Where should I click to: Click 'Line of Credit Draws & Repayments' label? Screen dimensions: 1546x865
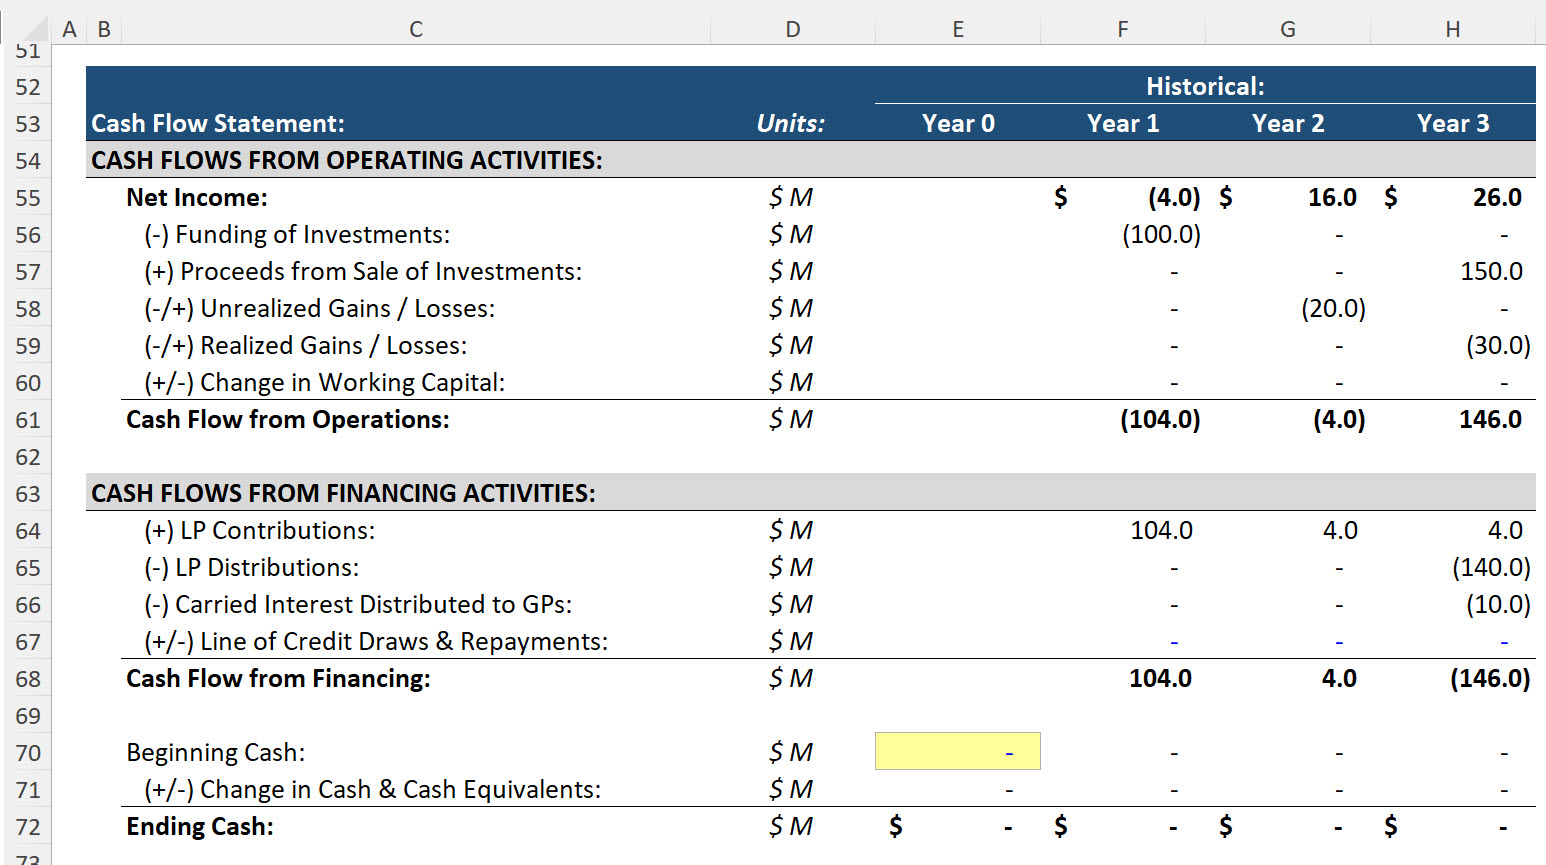(376, 641)
